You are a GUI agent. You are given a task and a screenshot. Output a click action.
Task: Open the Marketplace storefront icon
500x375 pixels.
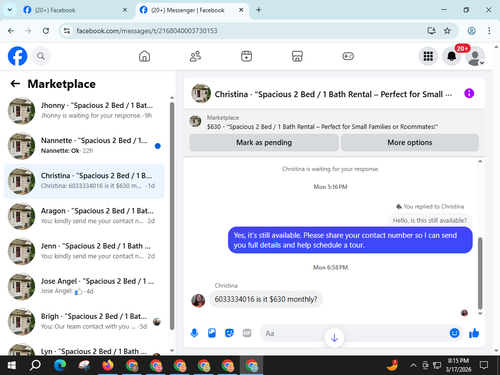click(297, 56)
